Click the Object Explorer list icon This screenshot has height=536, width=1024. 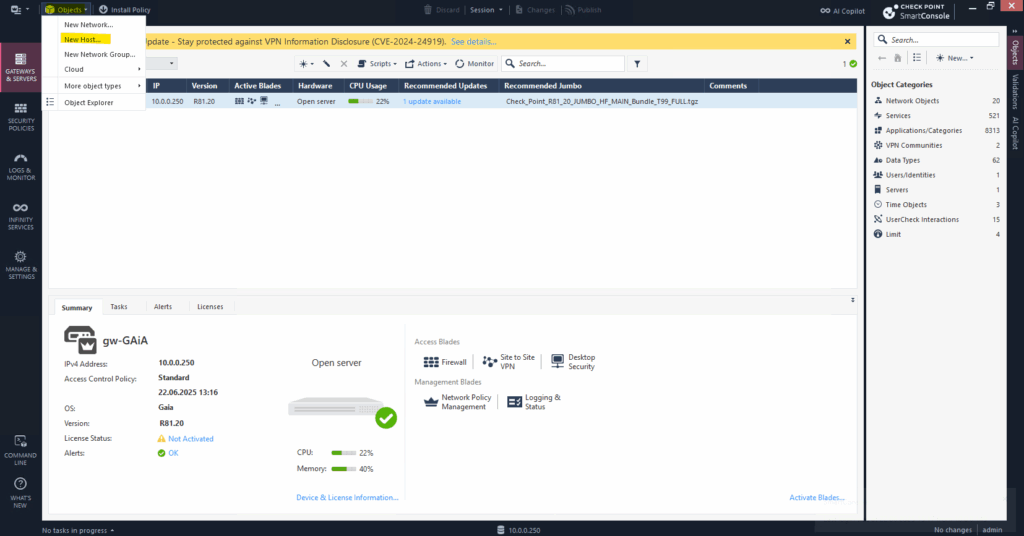[x=50, y=102]
